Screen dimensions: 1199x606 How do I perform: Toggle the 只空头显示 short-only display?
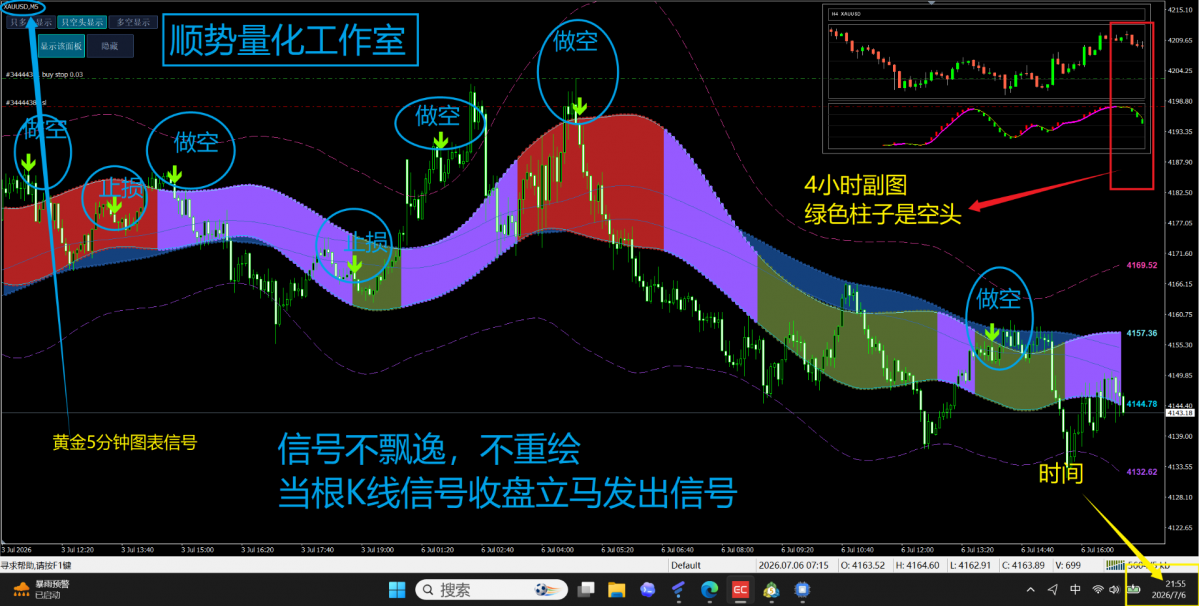click(x=82, y=22)
